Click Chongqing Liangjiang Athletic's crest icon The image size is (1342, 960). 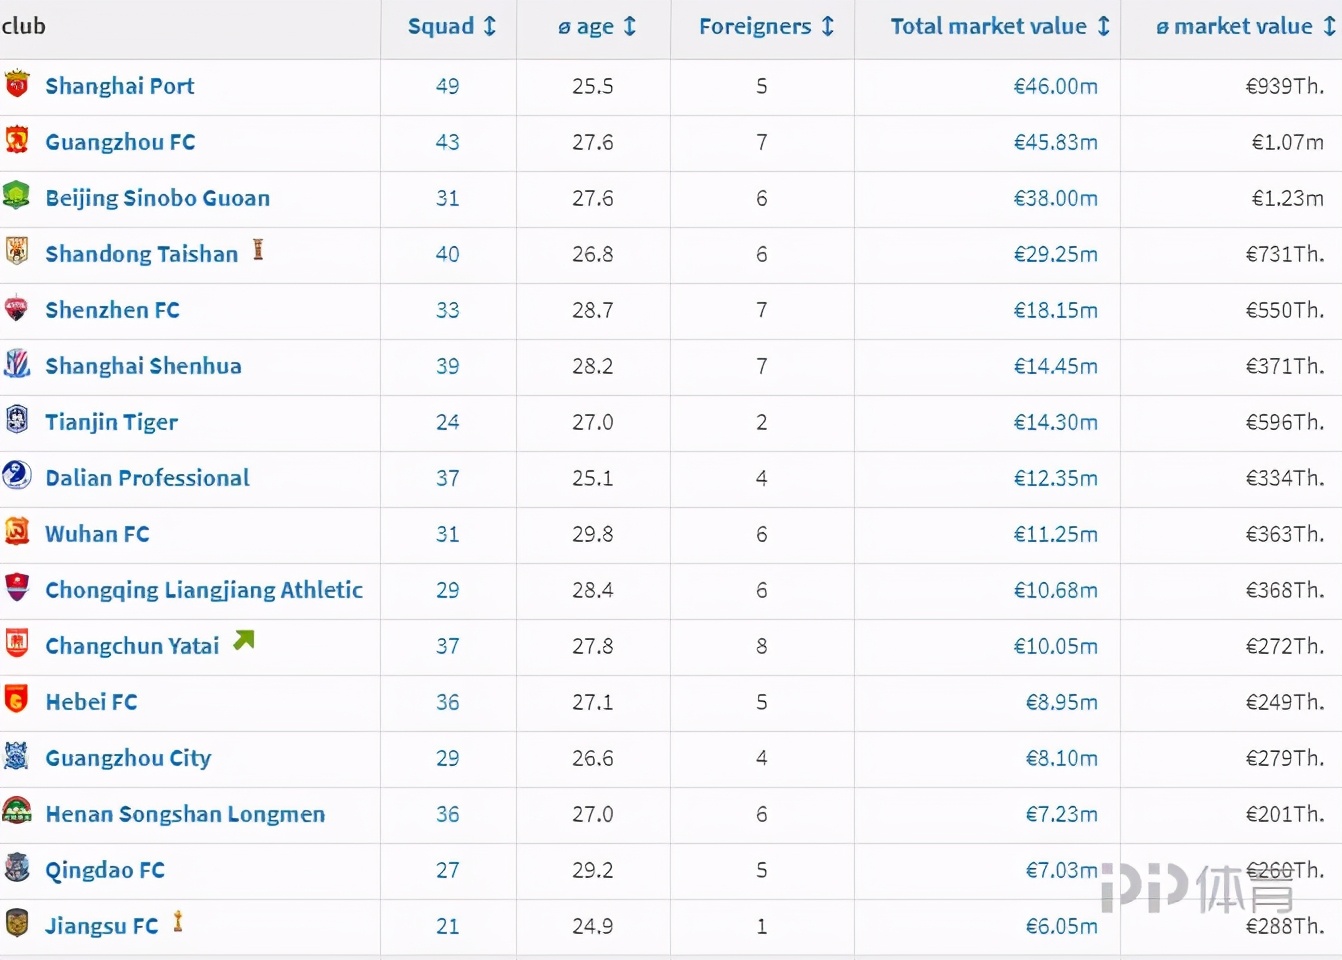tap(17, 587)
